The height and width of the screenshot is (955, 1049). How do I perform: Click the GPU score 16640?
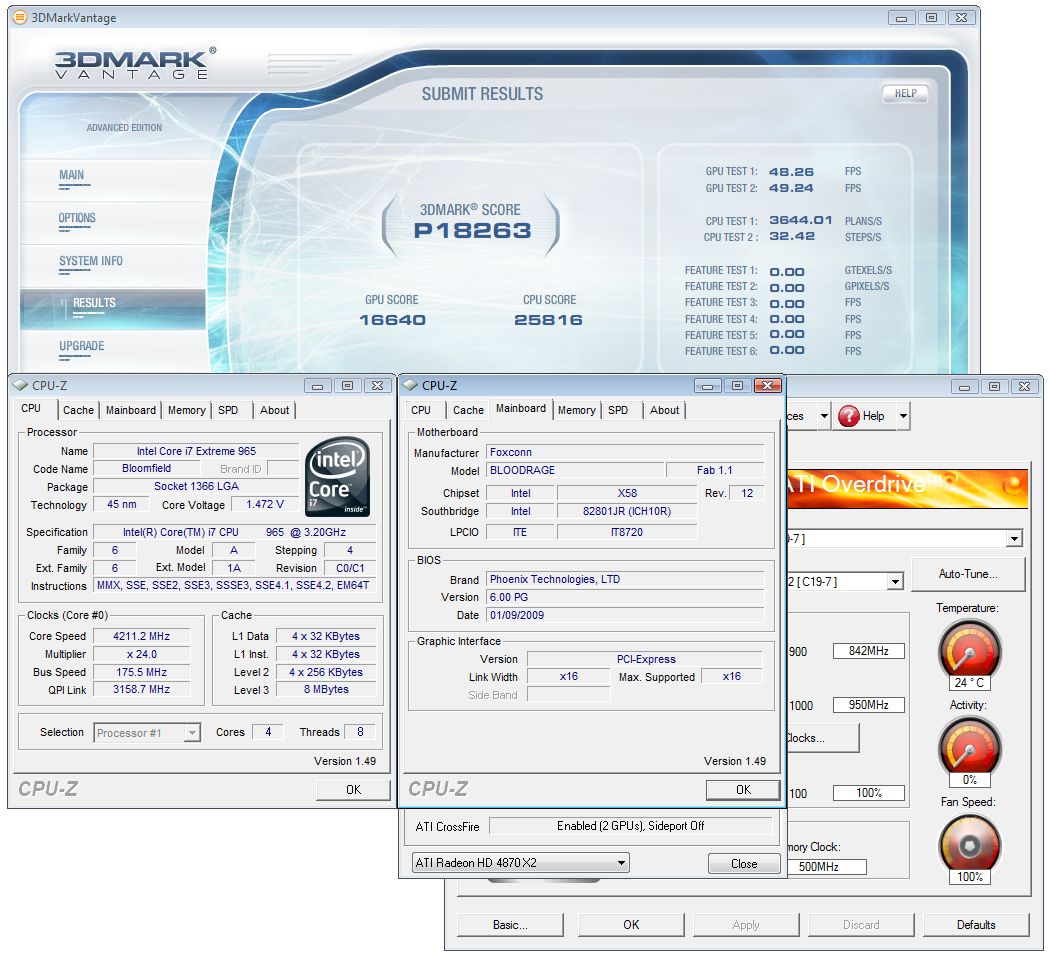392,321
